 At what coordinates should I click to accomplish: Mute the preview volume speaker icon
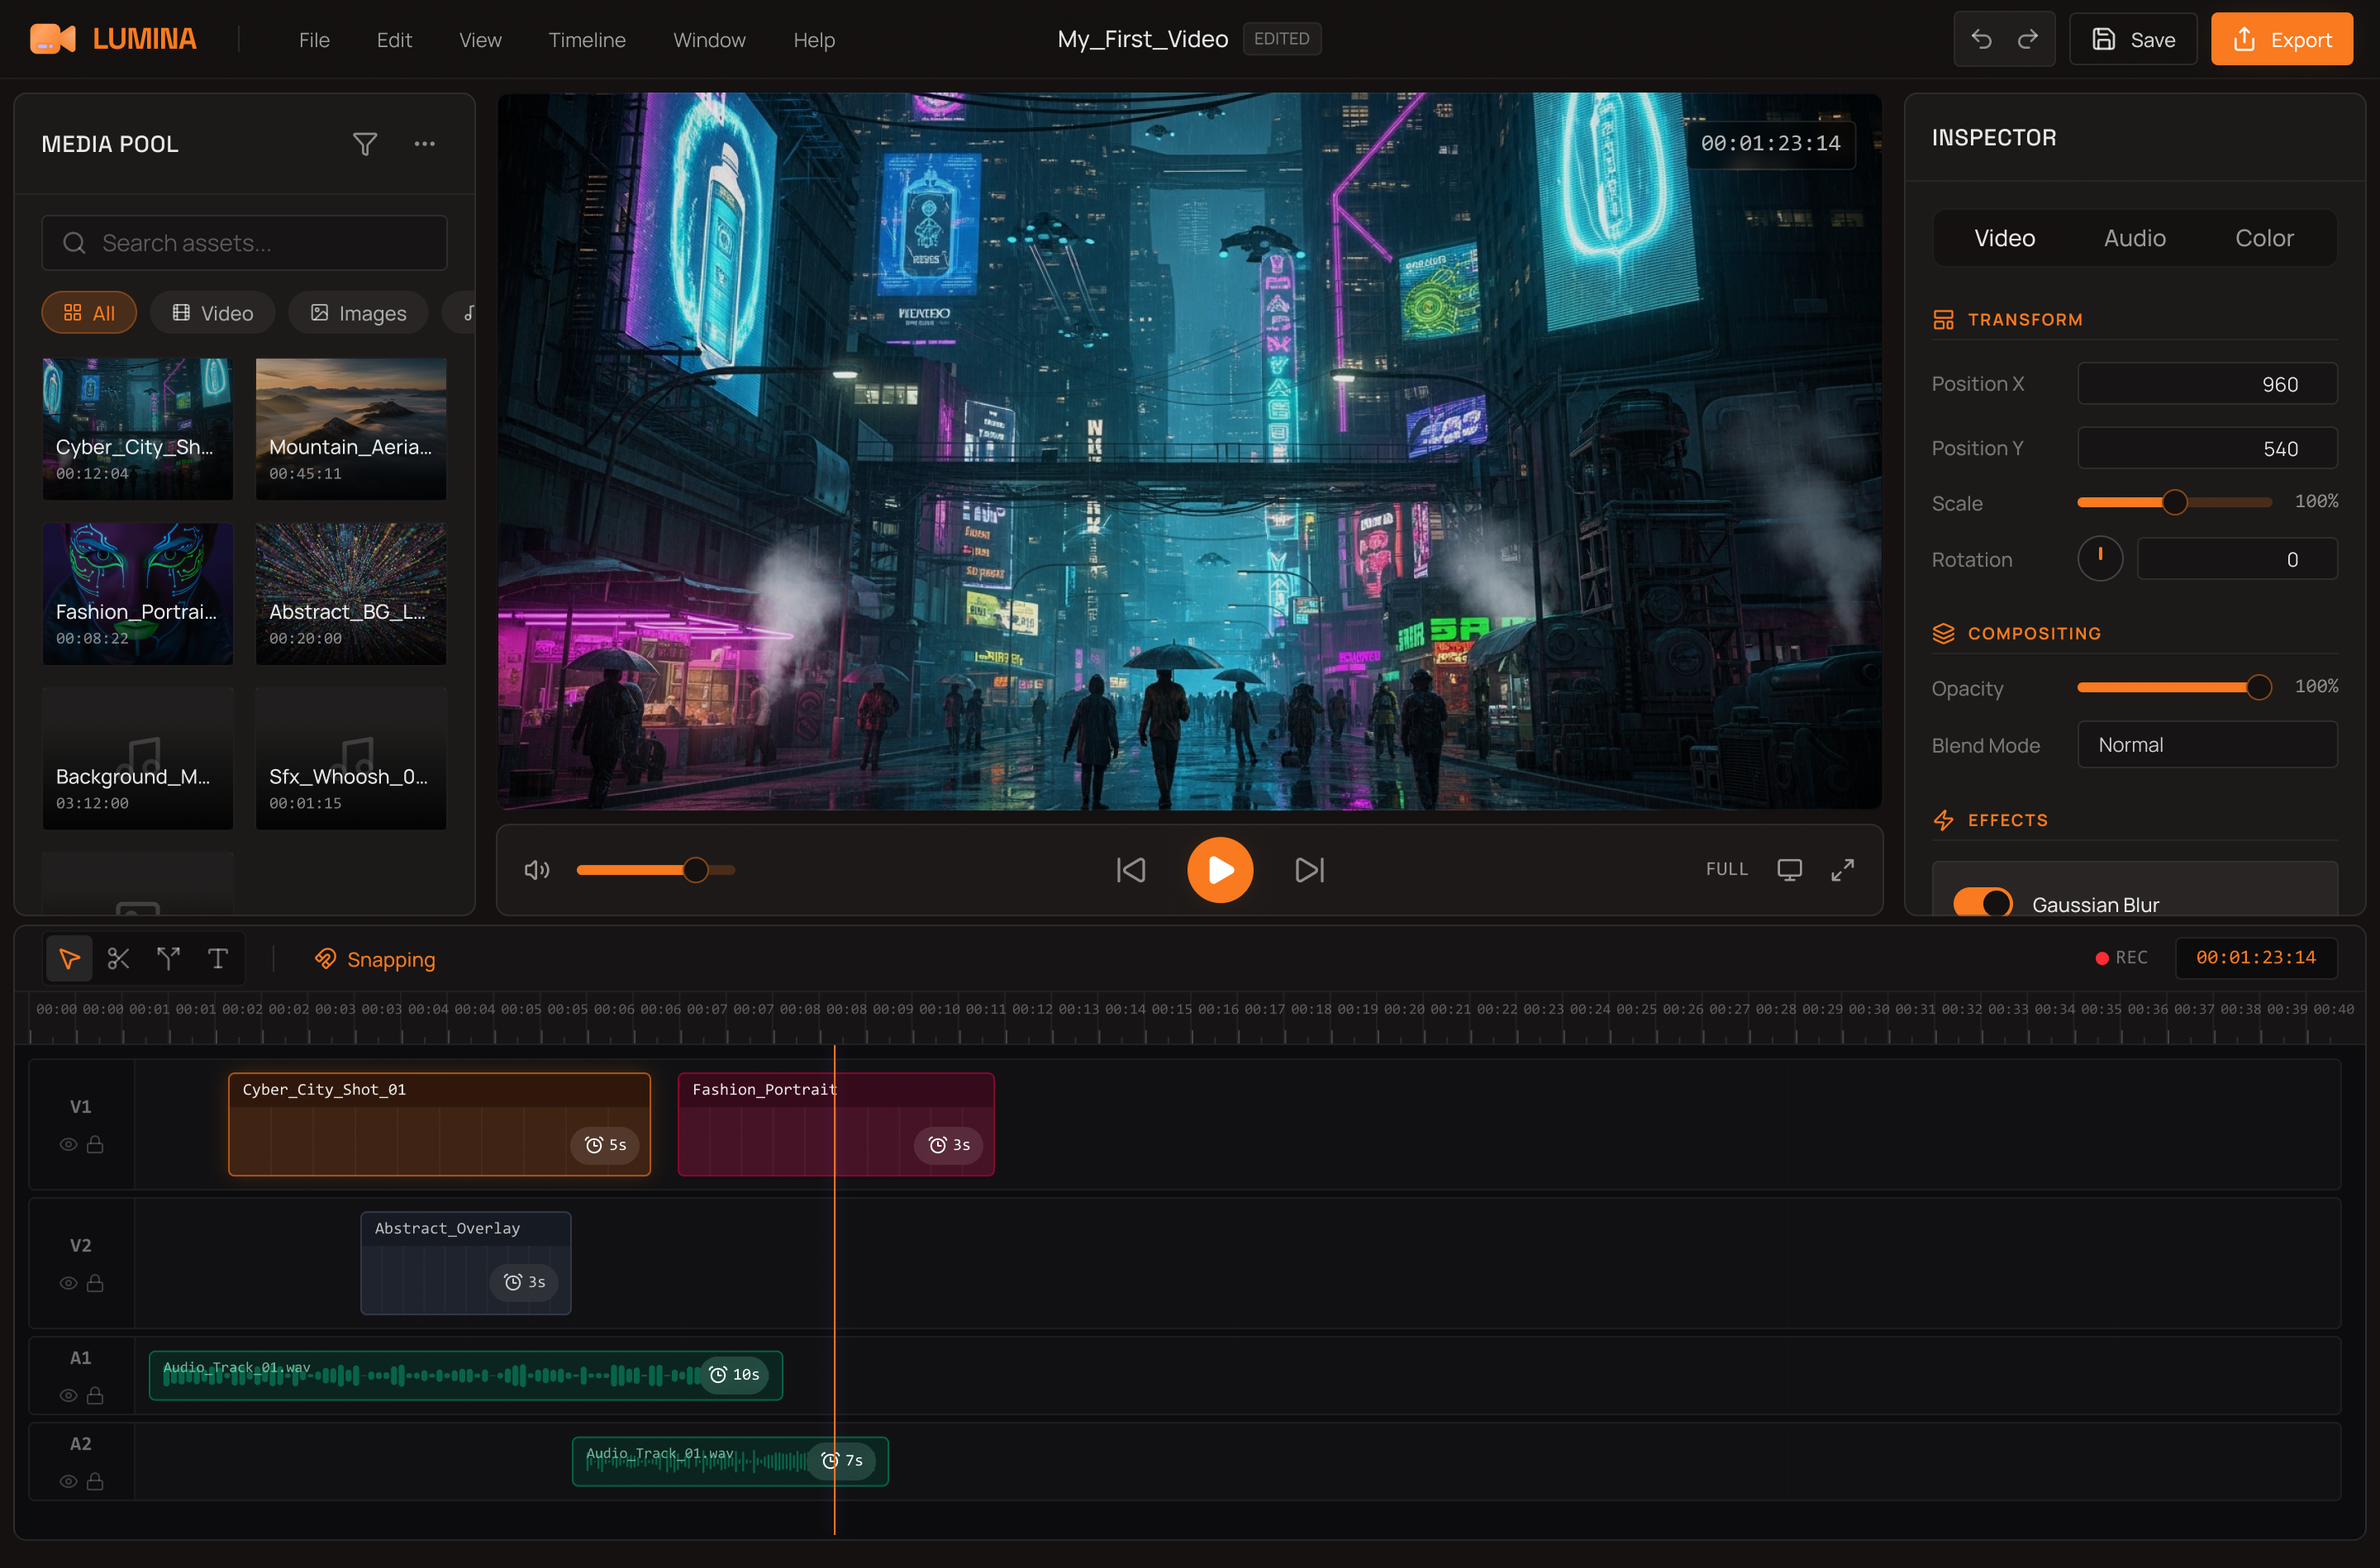[x=537, y=870]
